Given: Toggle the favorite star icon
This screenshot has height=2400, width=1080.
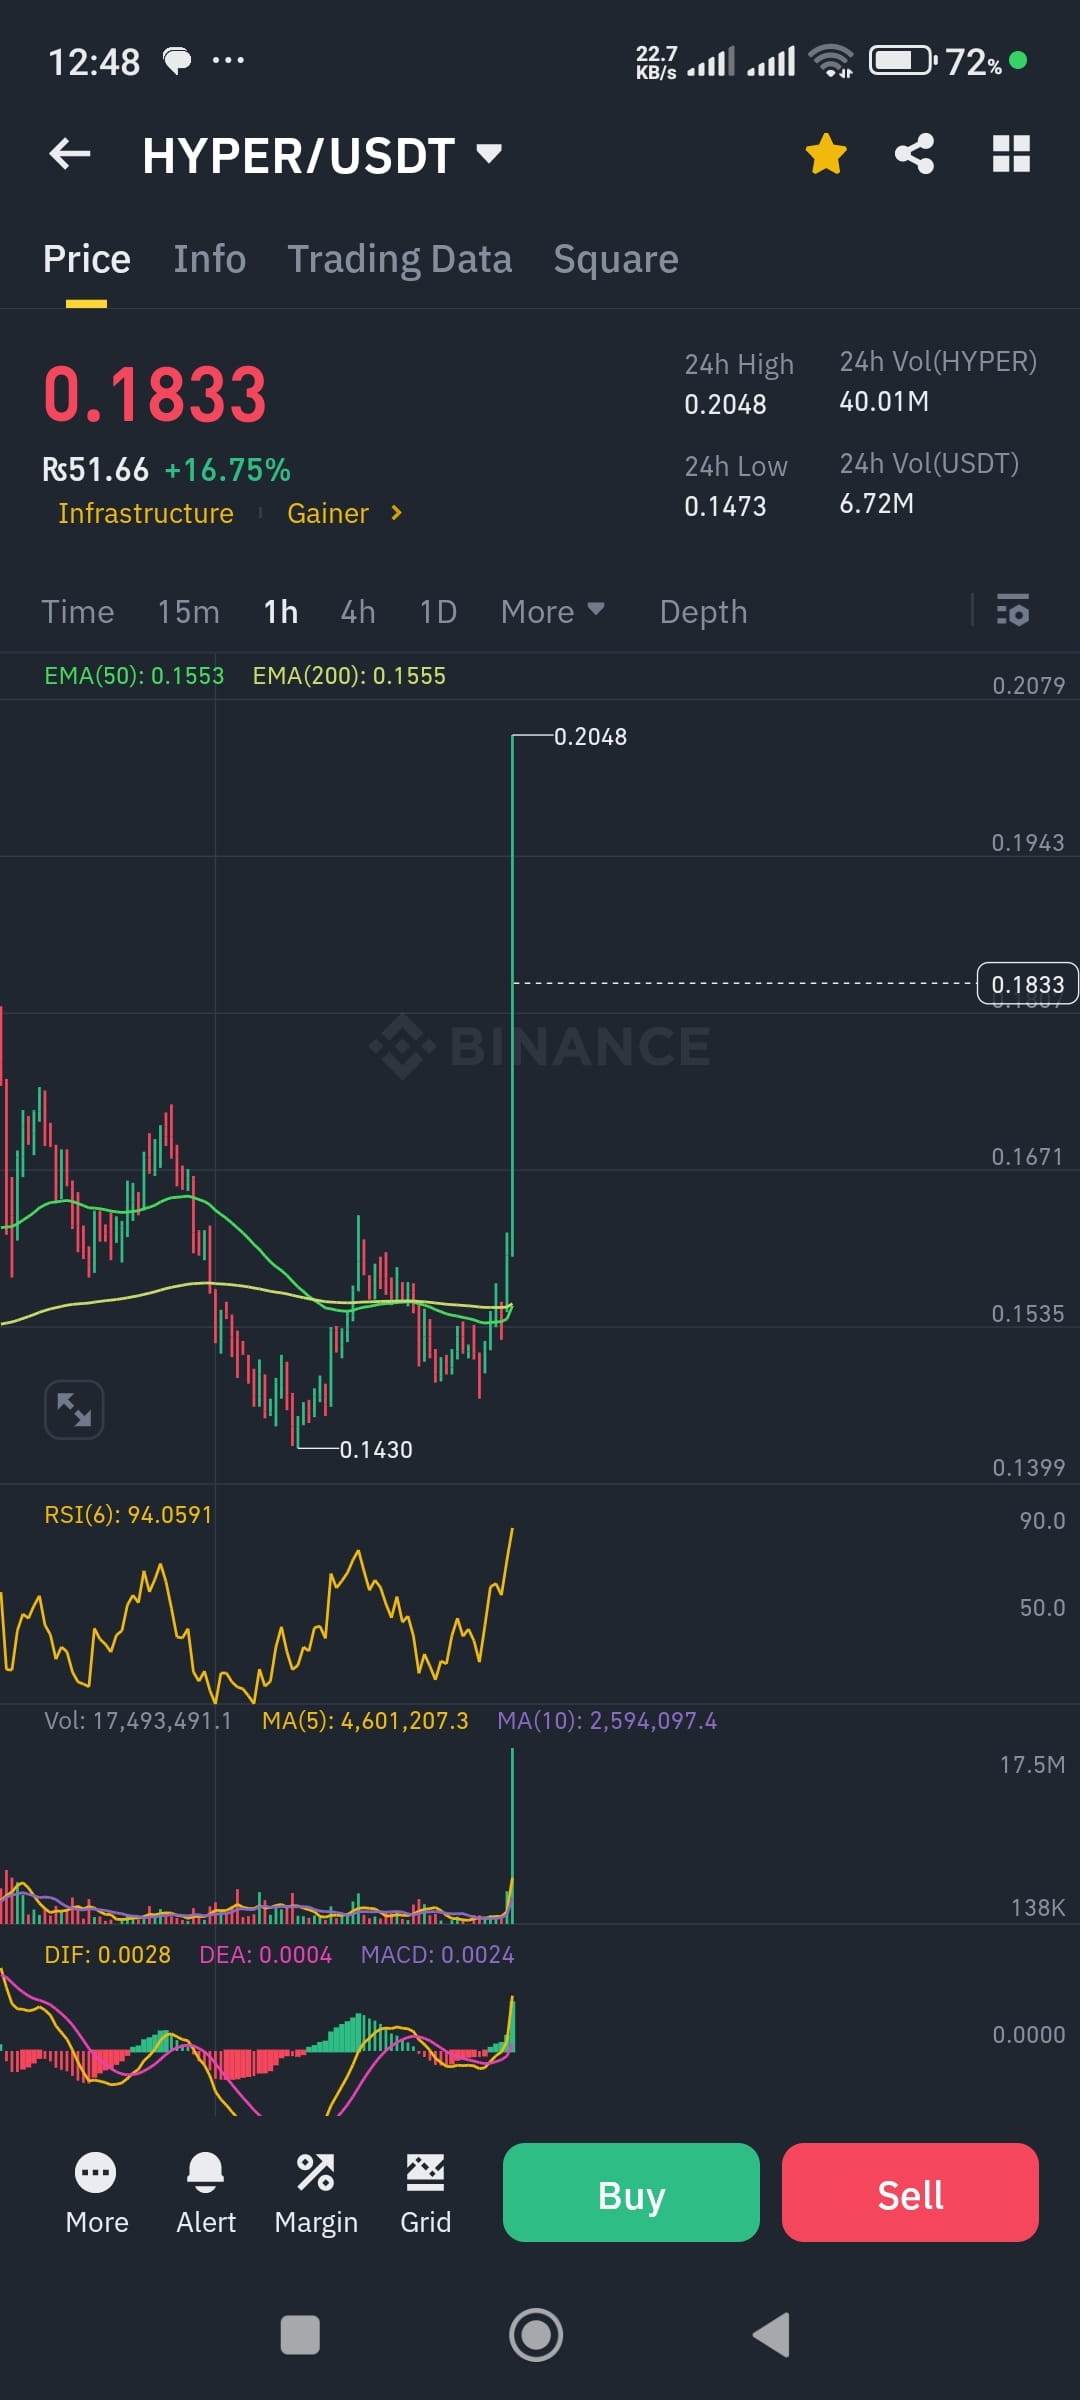Looking at the screenshot, I should pos(826,154).
